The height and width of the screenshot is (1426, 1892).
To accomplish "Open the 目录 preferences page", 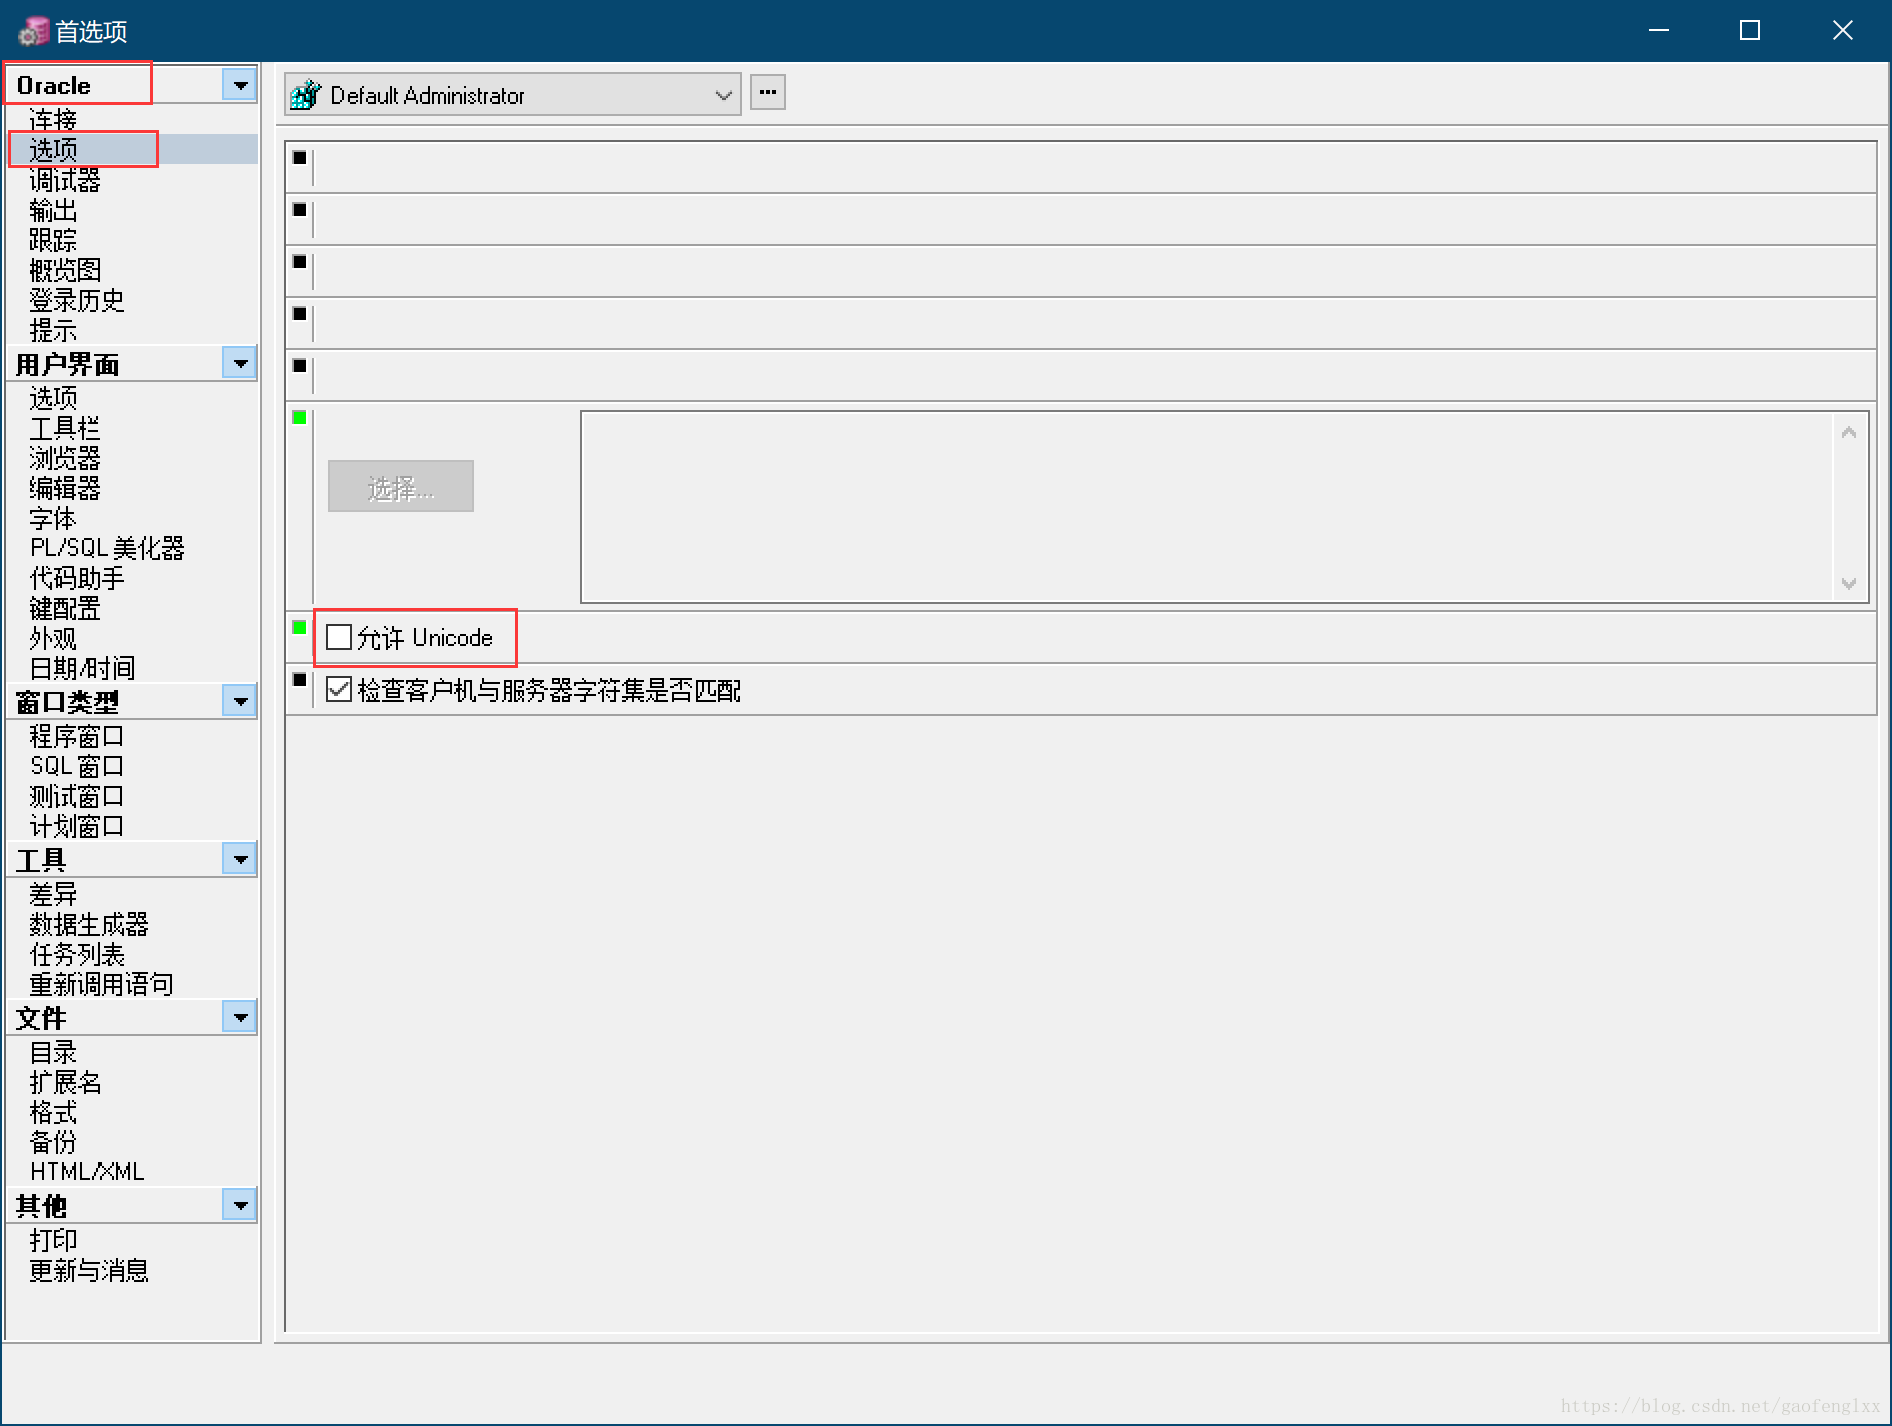I will pos(53,1052).
